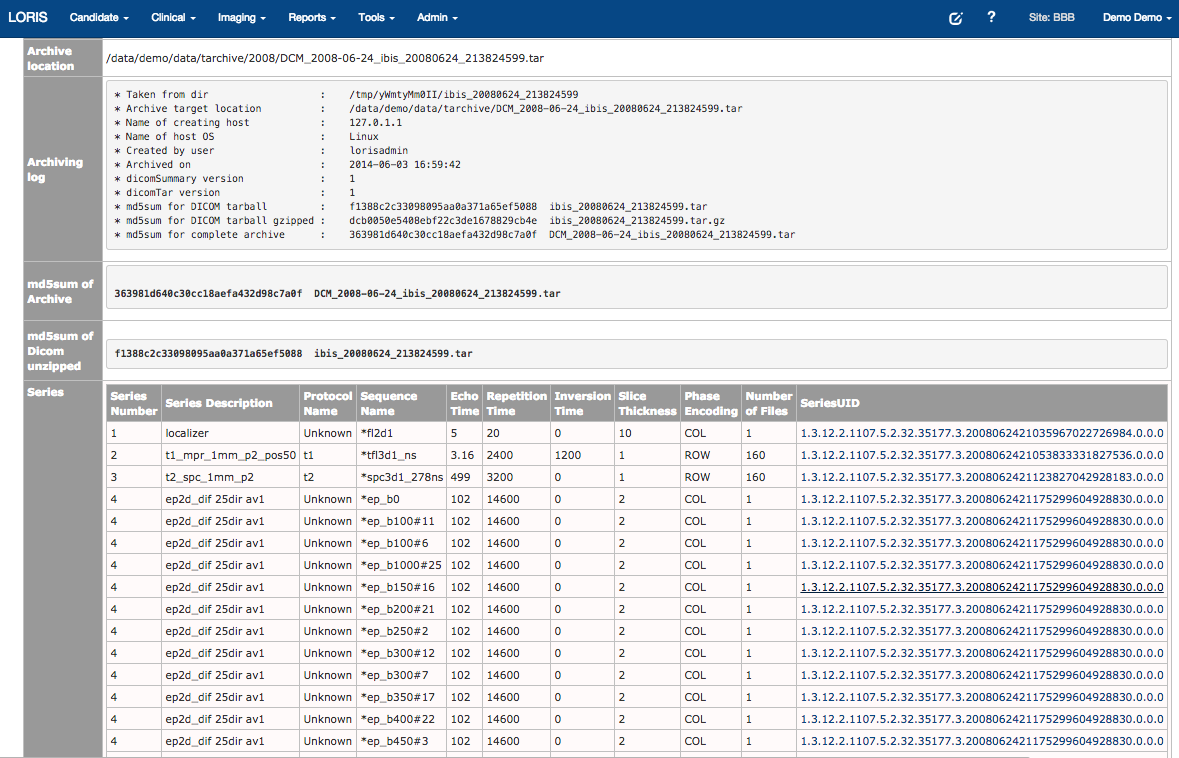Open the feedback edit icon in navbar
This screenshot has height=758, width=1179.
[955, 18]
